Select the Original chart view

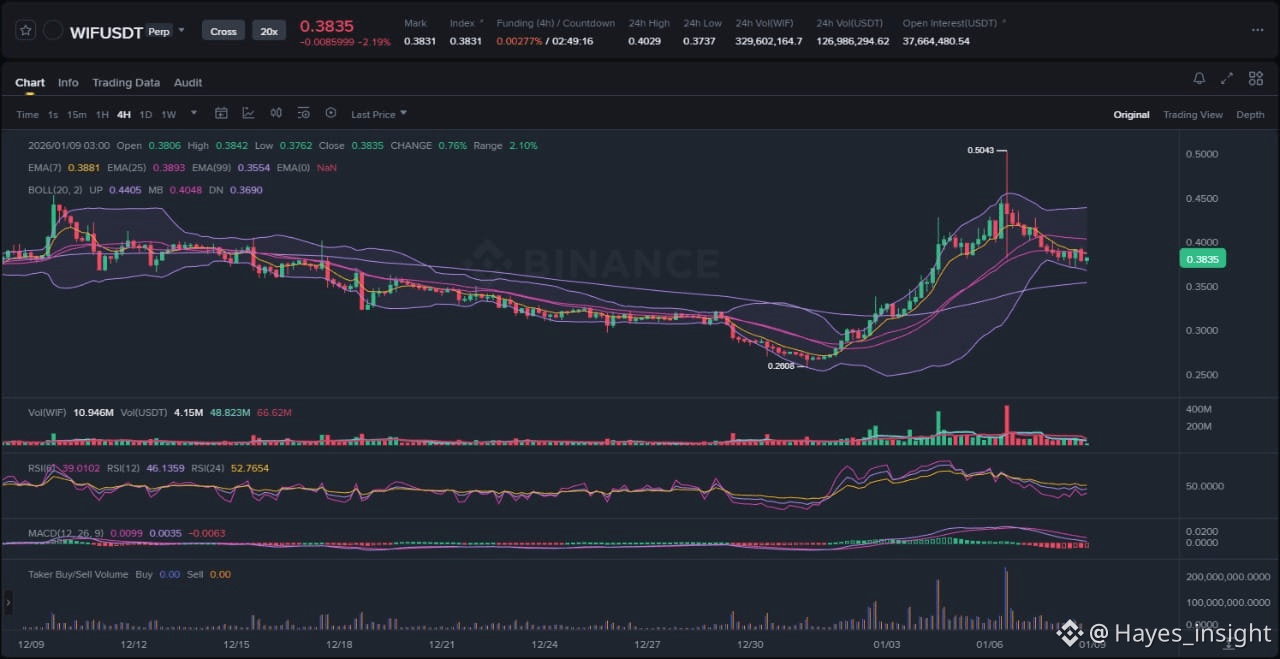1131,115
